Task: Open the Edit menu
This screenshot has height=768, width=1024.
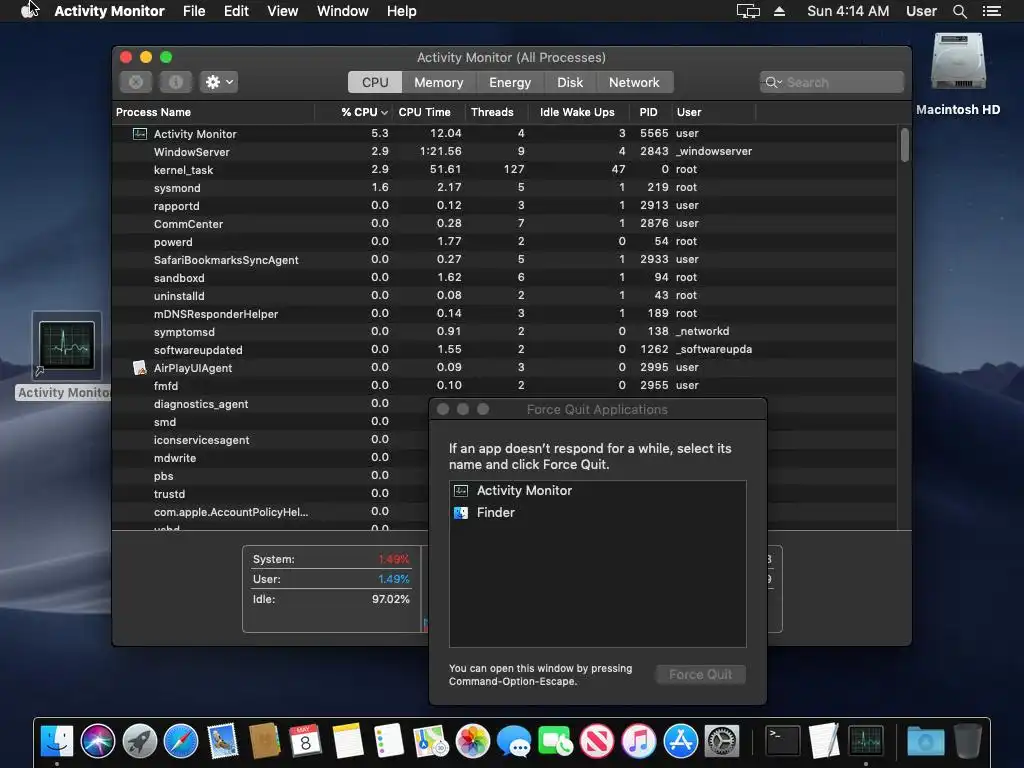Action: click(x=236, y=11)
